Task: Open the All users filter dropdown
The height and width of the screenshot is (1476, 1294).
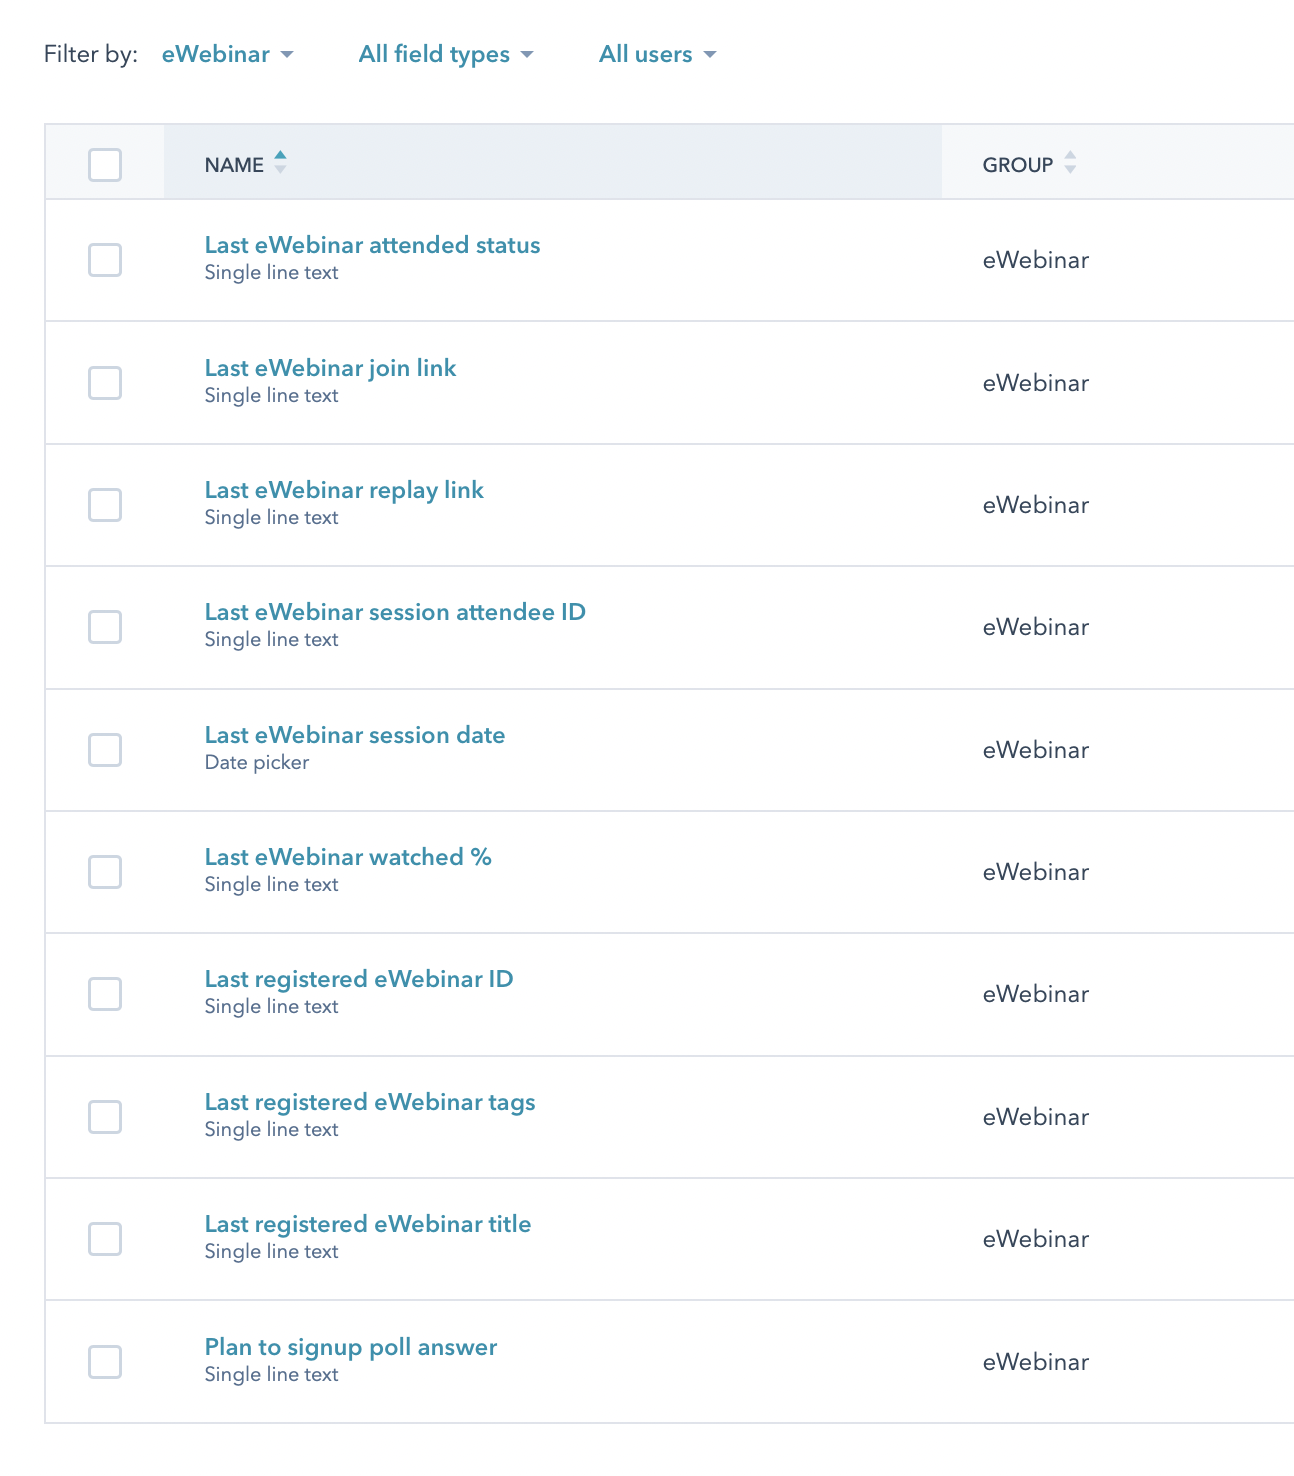Action: pyautogui.click(x=657, y=54)
